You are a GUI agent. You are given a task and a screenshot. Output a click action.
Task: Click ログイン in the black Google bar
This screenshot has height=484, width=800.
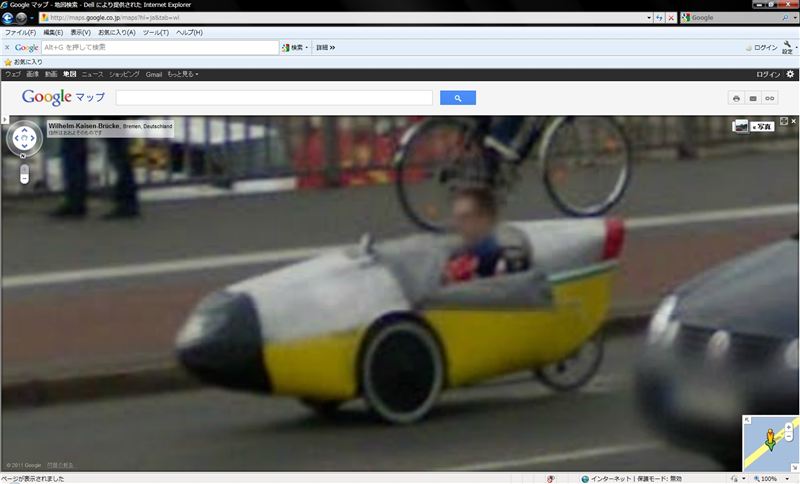(x=768, y=74)
